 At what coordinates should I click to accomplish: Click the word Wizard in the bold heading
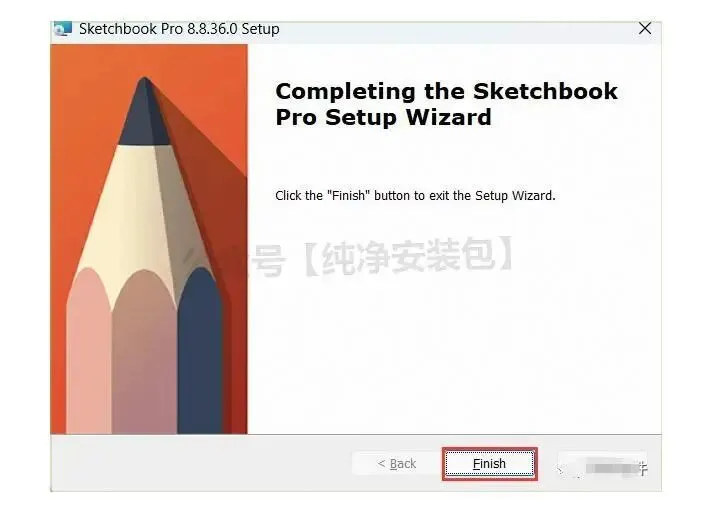448,117
